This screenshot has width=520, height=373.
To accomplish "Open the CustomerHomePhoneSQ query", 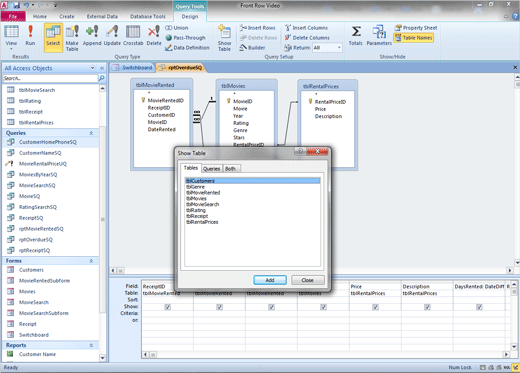I will (48, 142).
